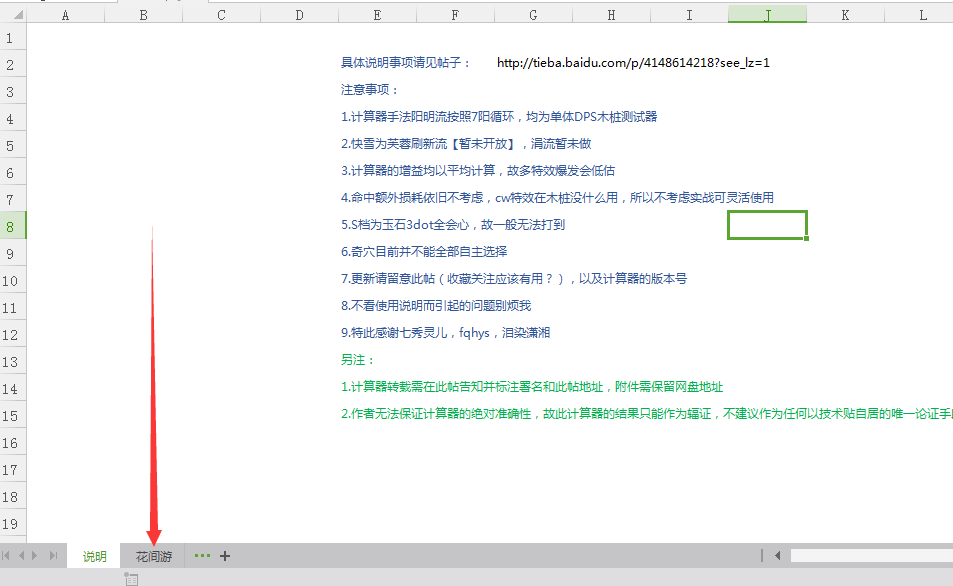The height and width of the screenshot is (586, 953).
Task: Click the selected cell J8
Action: point(767,225)
